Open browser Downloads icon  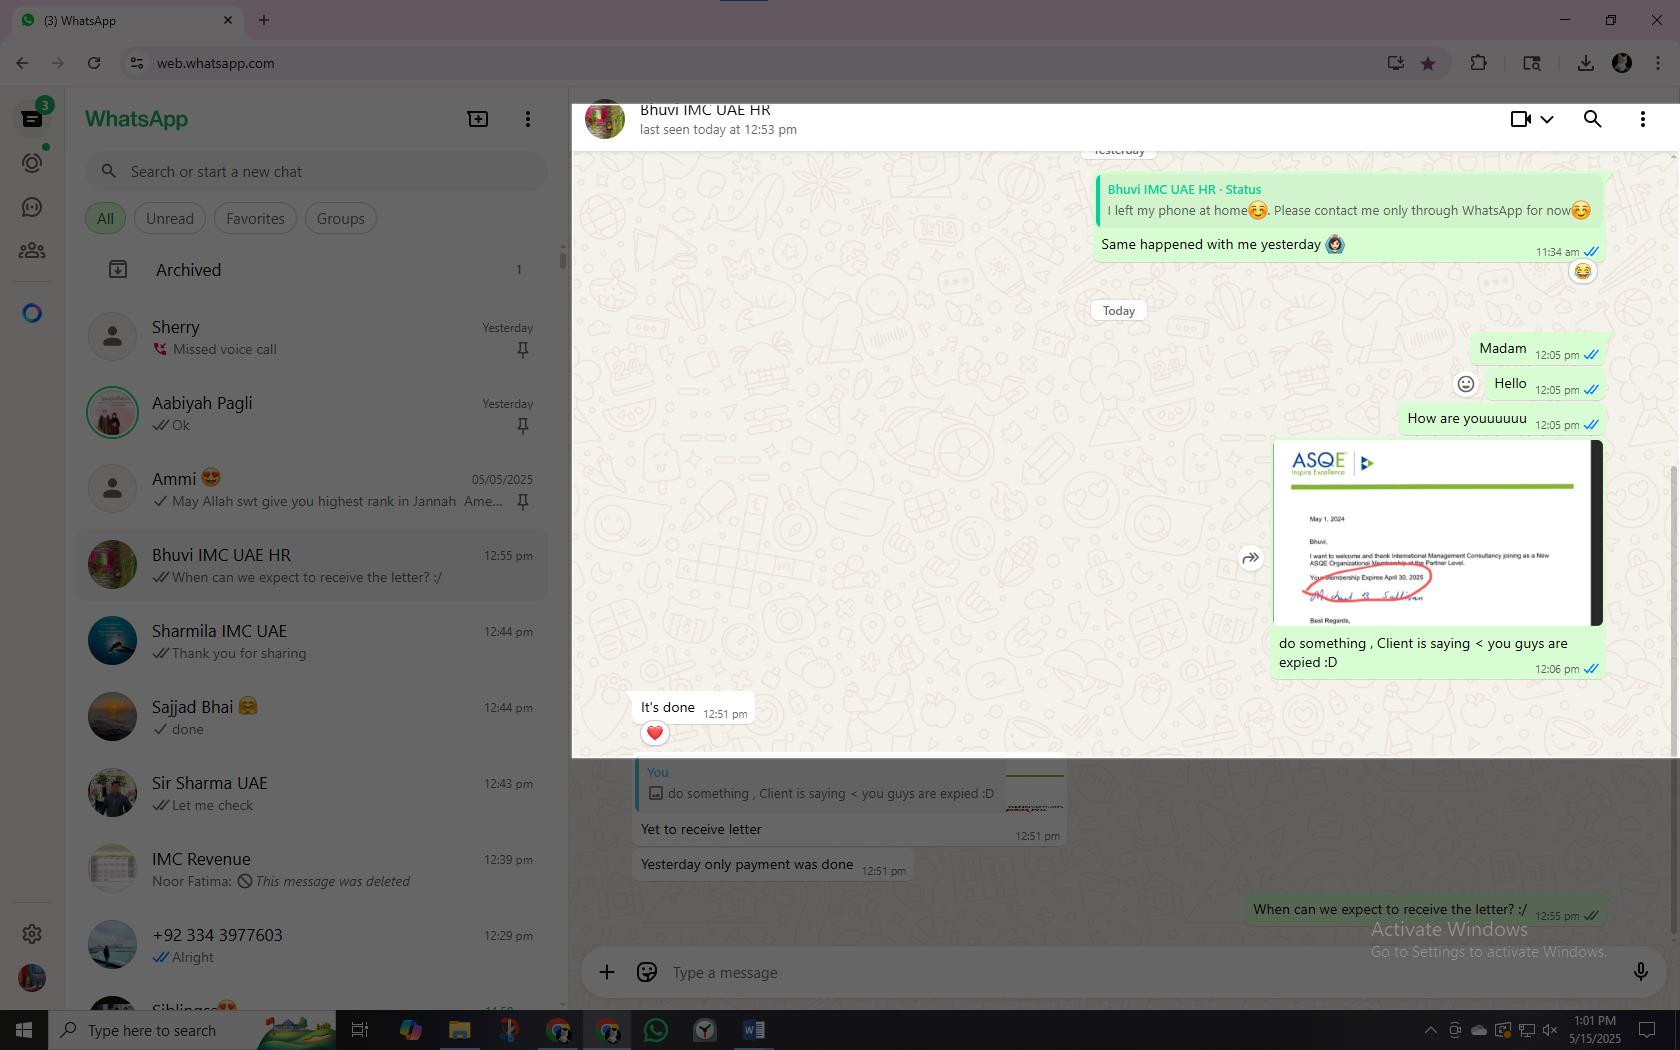click(x=1585, y=63)
